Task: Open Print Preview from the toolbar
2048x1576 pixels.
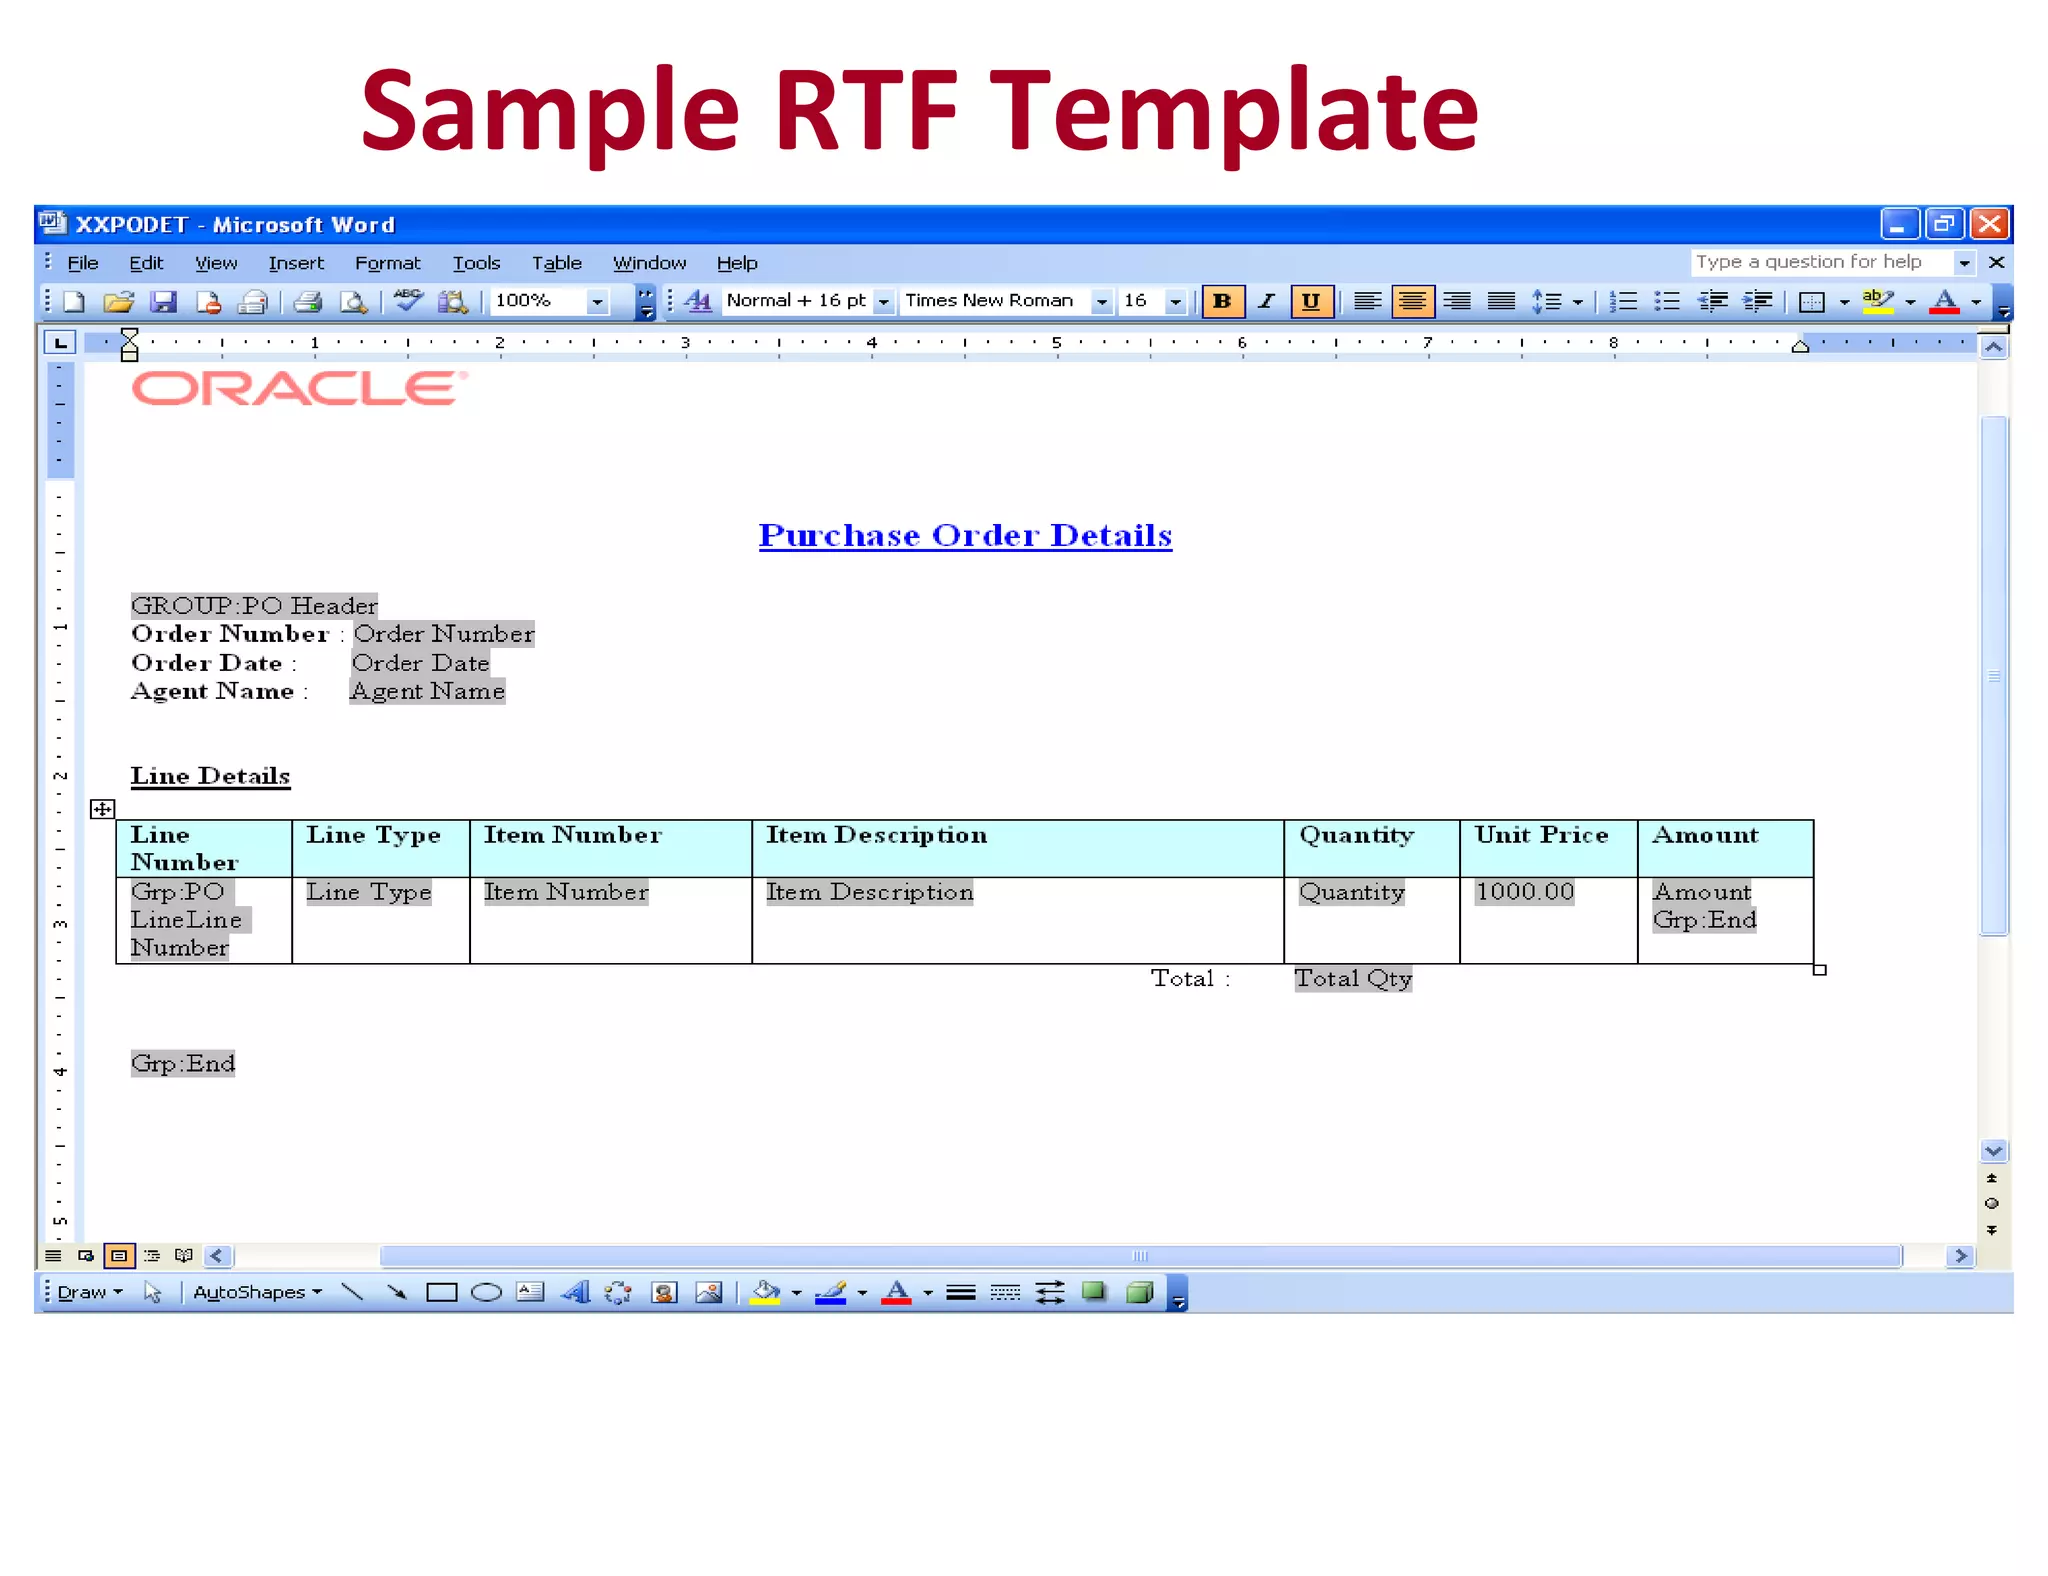Action: point(353,301)
